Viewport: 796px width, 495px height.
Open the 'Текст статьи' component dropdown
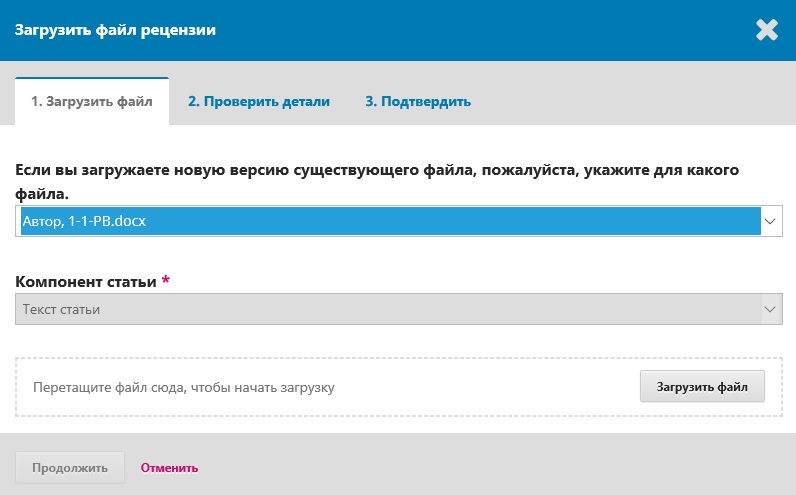pyautogui.click(x=399, y=309)
